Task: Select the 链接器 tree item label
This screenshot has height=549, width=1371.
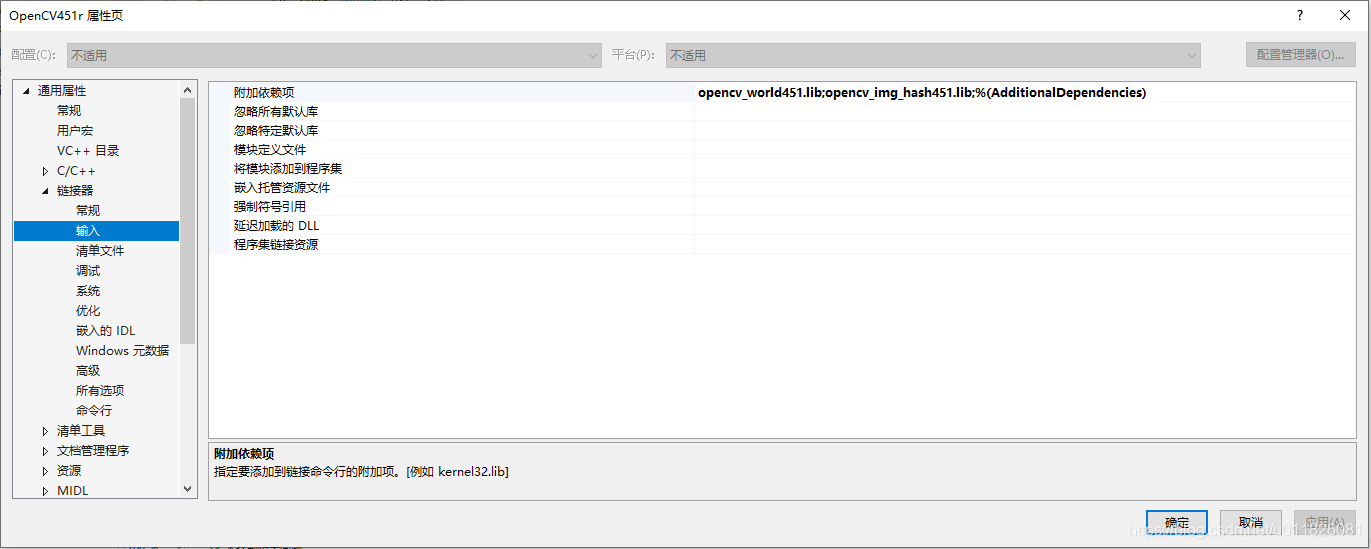Action: (x=75, y=191)
